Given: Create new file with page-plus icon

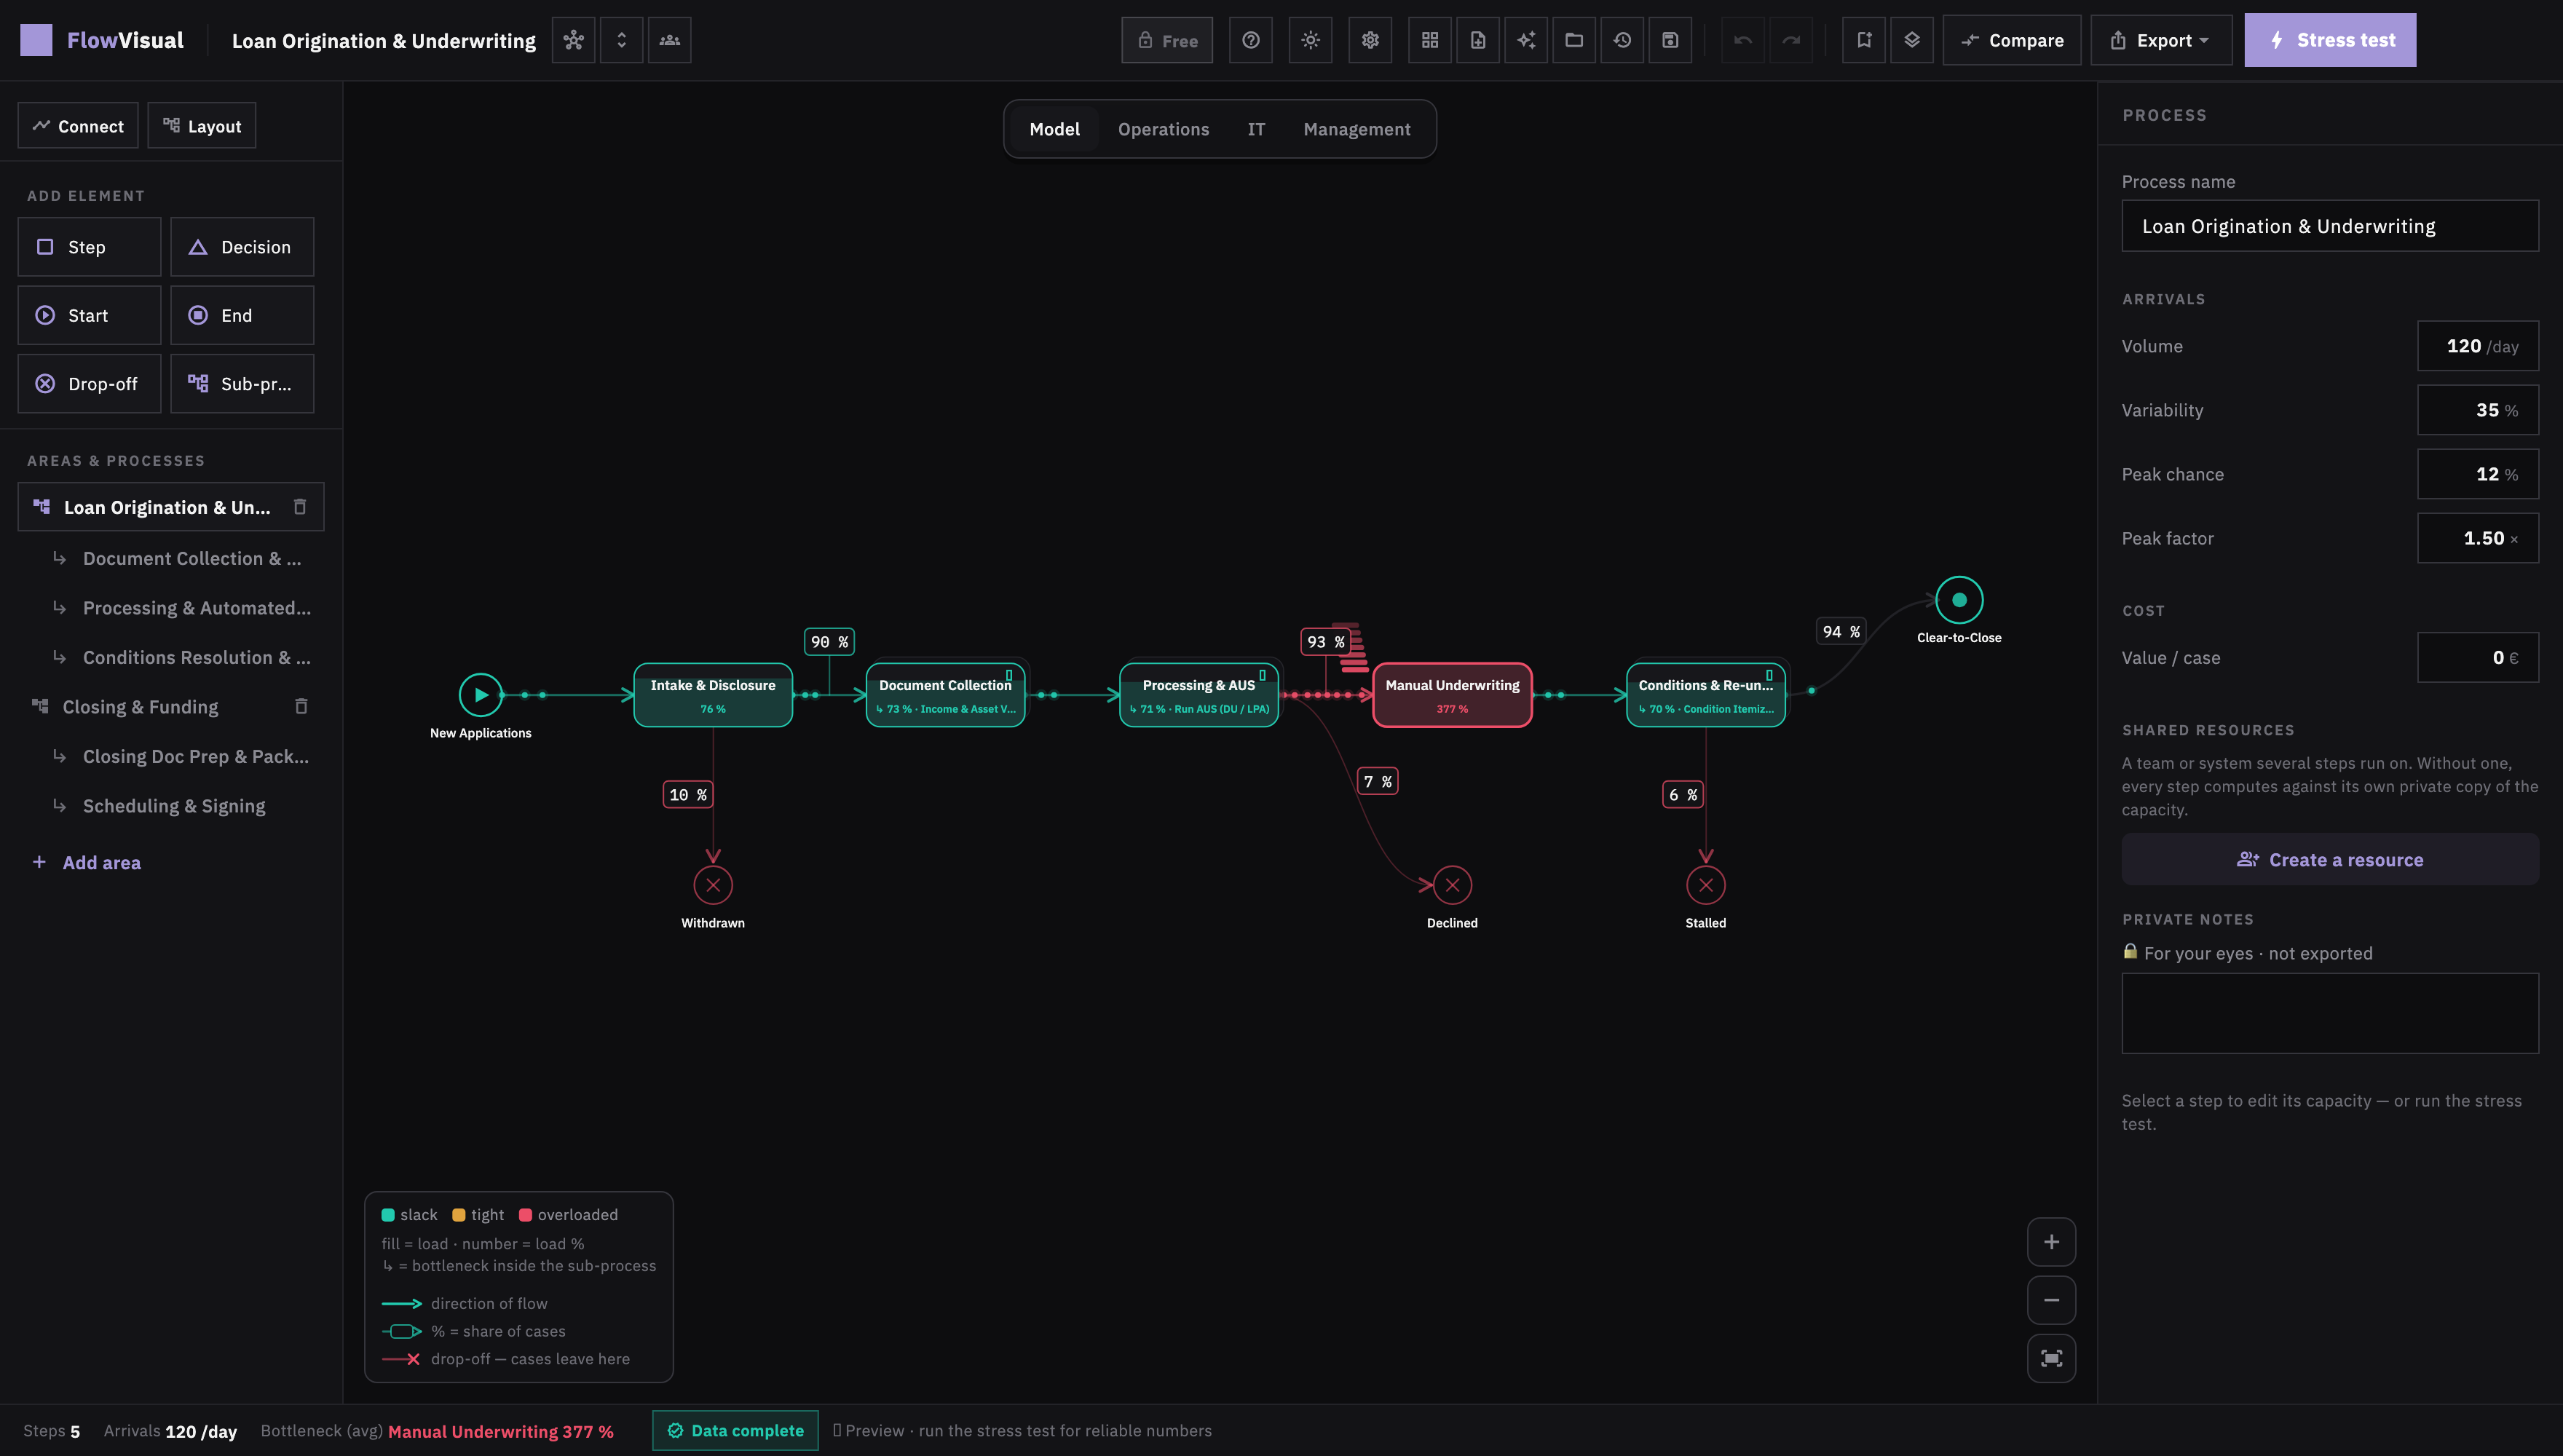Looking at the screenshot, I should pos(1478,40).
